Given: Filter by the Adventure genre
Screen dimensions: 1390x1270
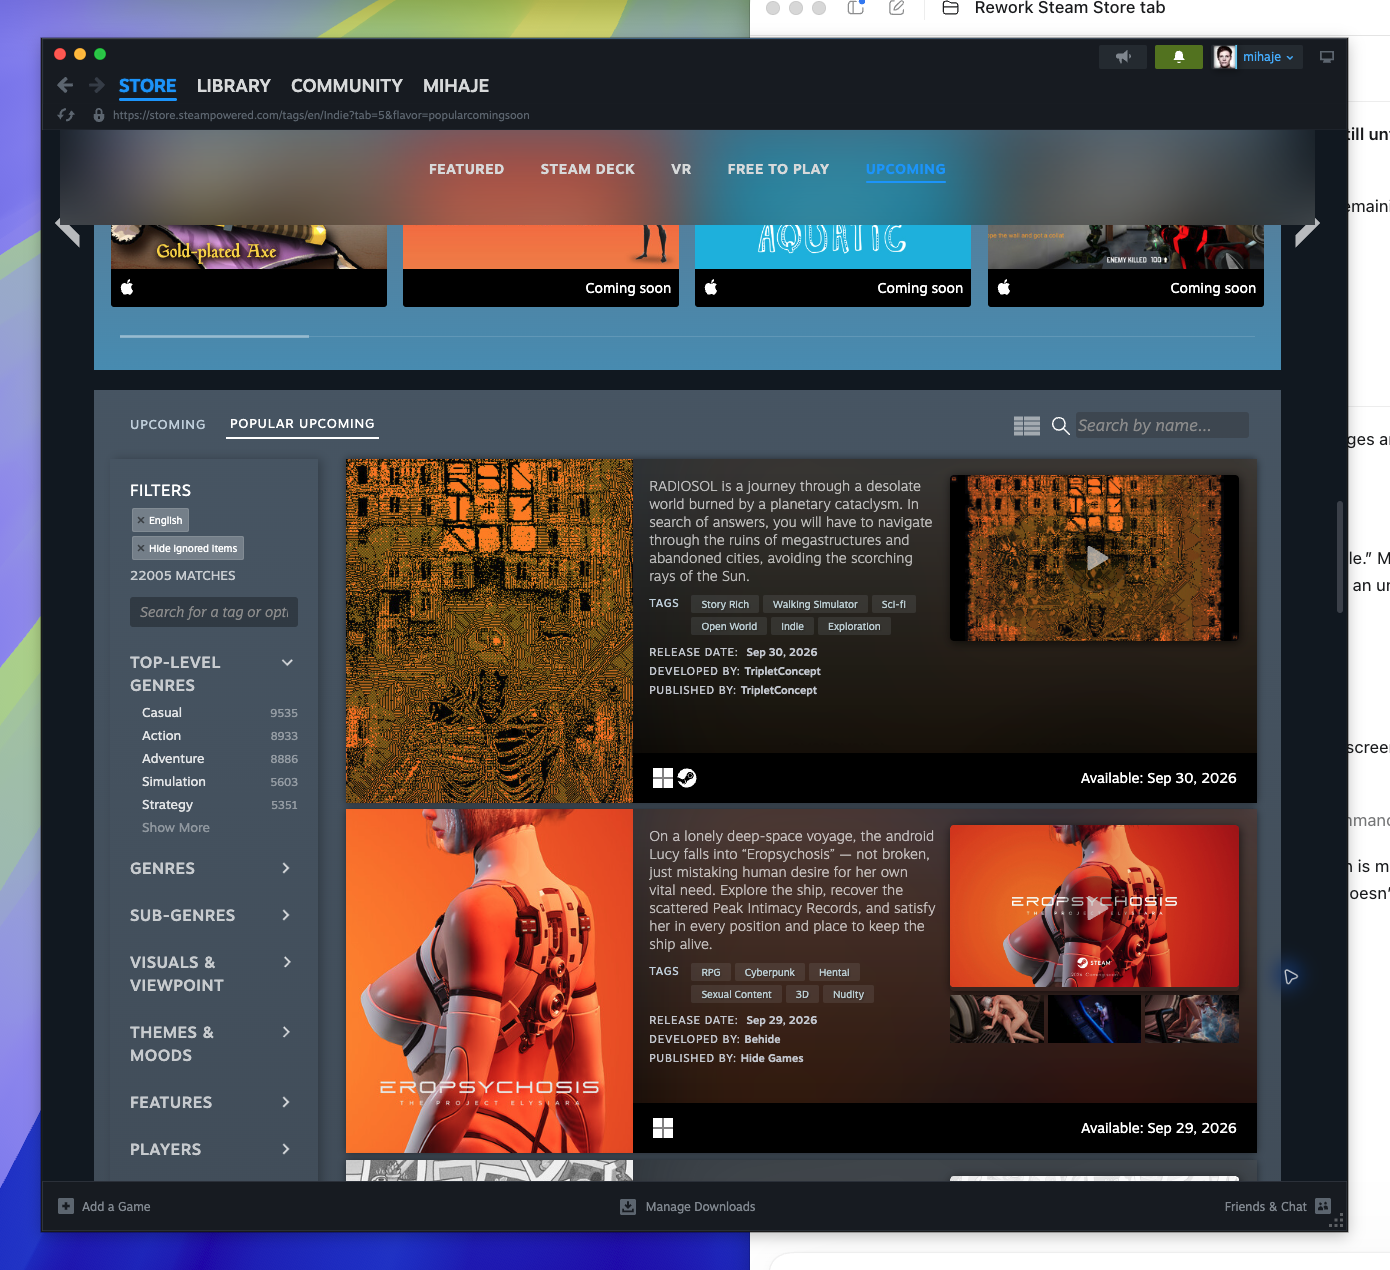Looking at the screenshot, I should click(x=173, y=759).
